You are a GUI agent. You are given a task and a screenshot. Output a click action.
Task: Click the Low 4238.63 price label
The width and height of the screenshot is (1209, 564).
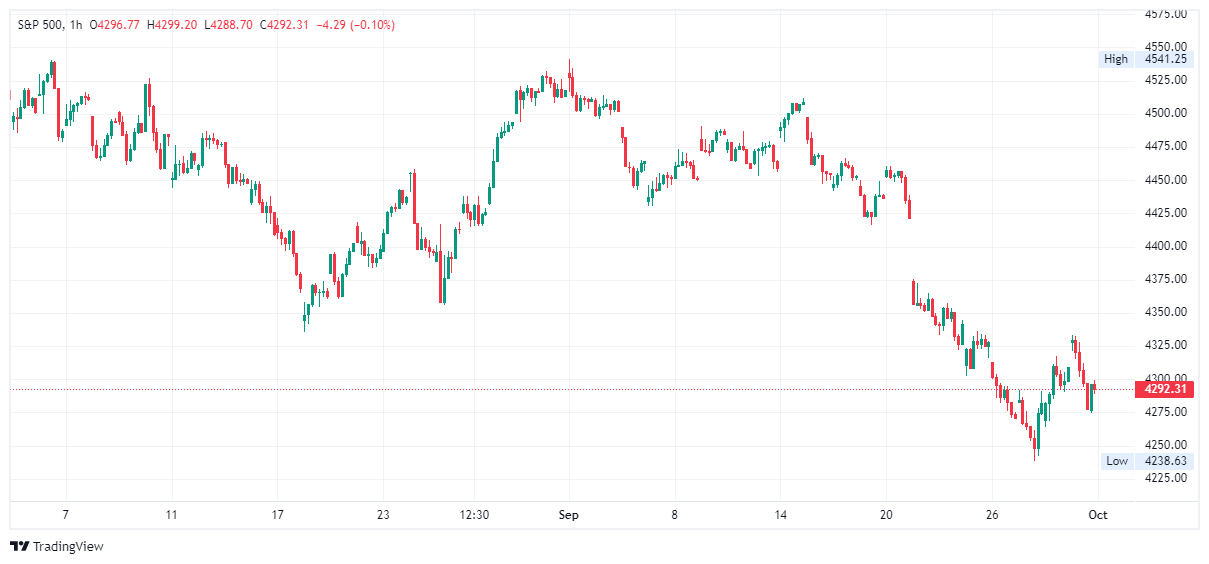tap(1147, 461)
